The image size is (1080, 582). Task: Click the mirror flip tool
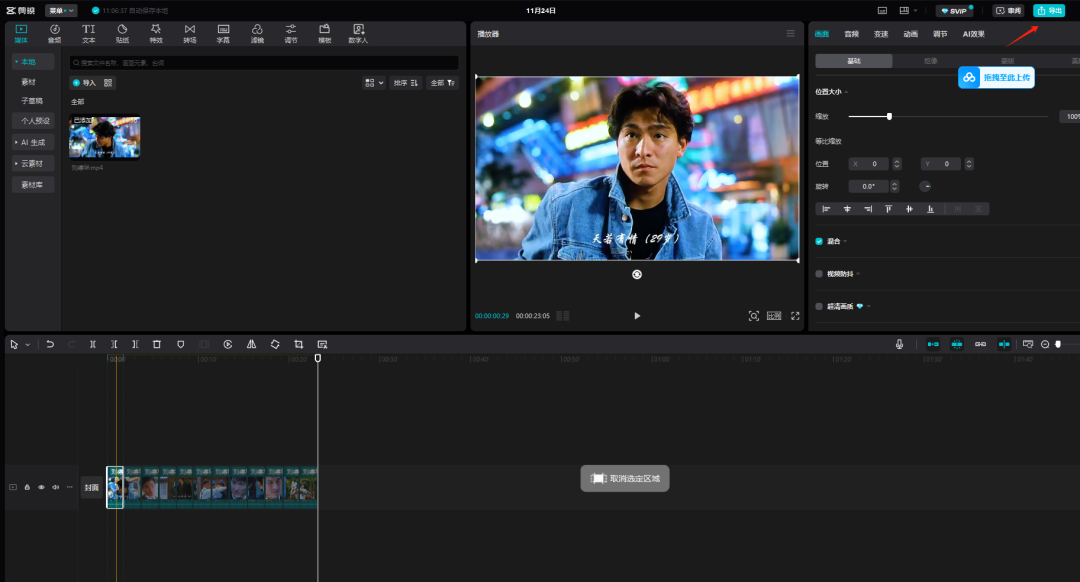[251, 344]
